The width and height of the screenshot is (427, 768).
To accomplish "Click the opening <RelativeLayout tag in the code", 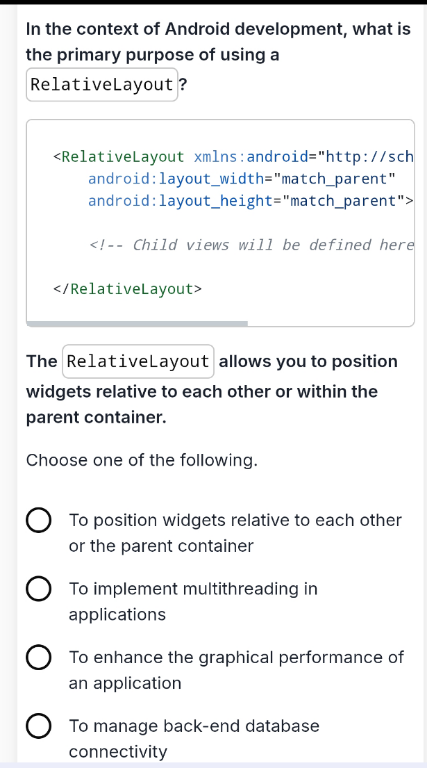I will pyautogui.click(x=119, y=157).
